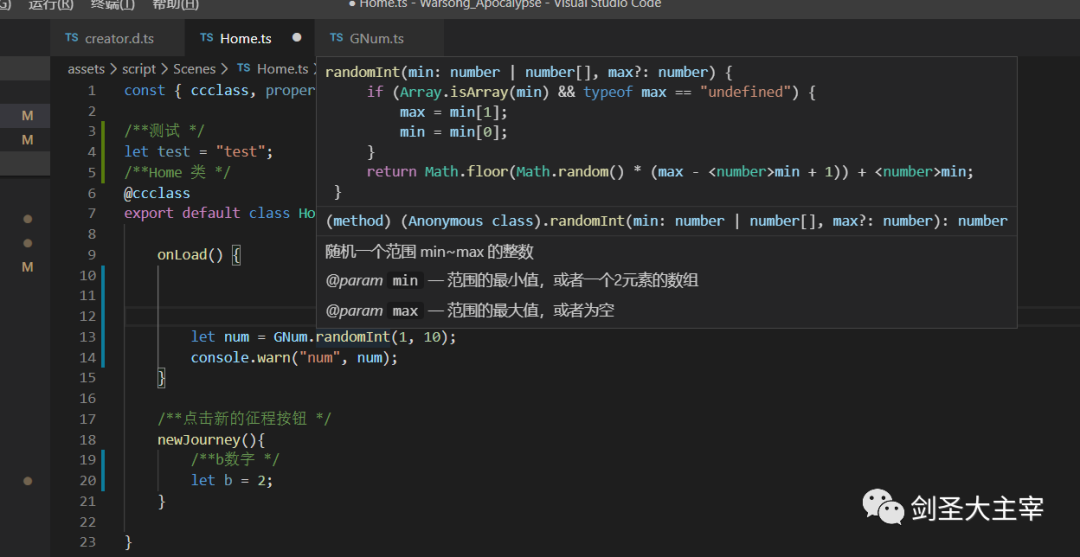This screenshot has height=557, width=1080.
Task: Click the '@param min' documentation row
Action: point(512,281)
